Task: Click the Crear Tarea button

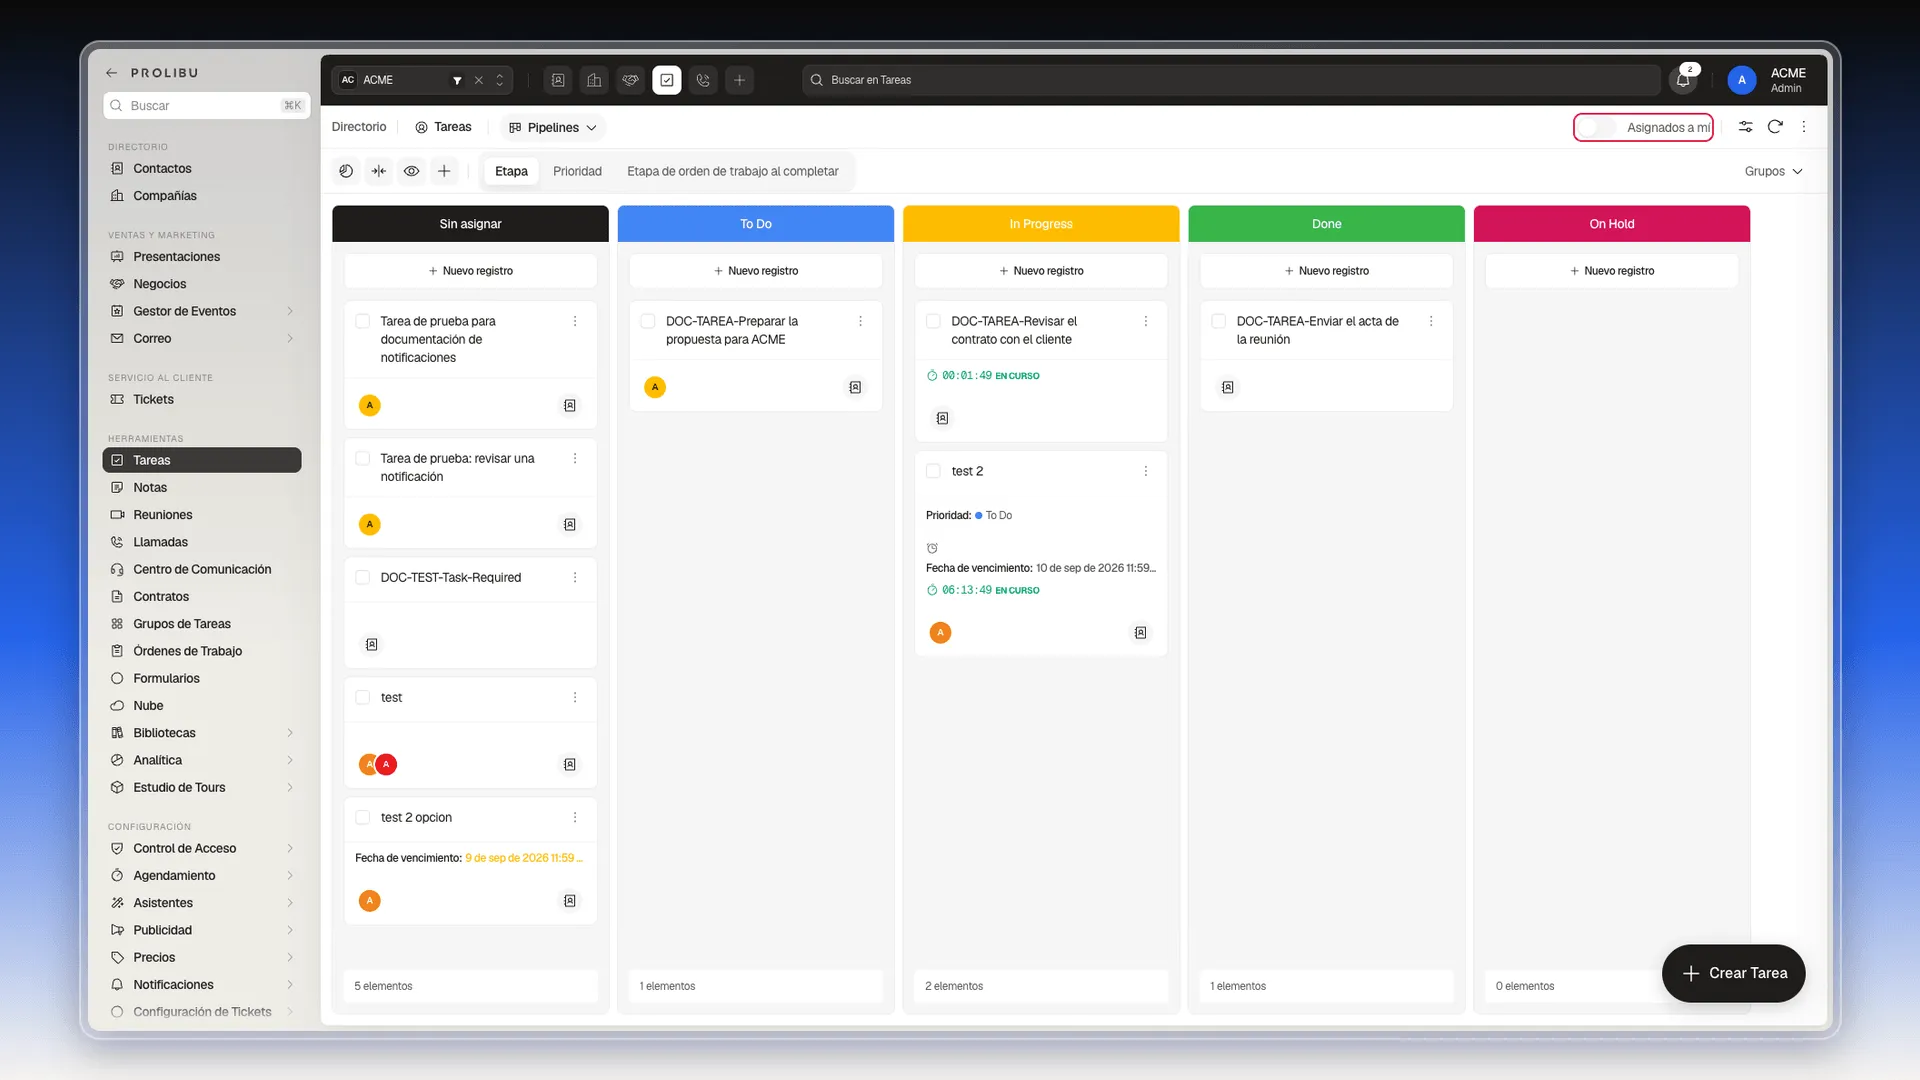Action: (1733, 973)
